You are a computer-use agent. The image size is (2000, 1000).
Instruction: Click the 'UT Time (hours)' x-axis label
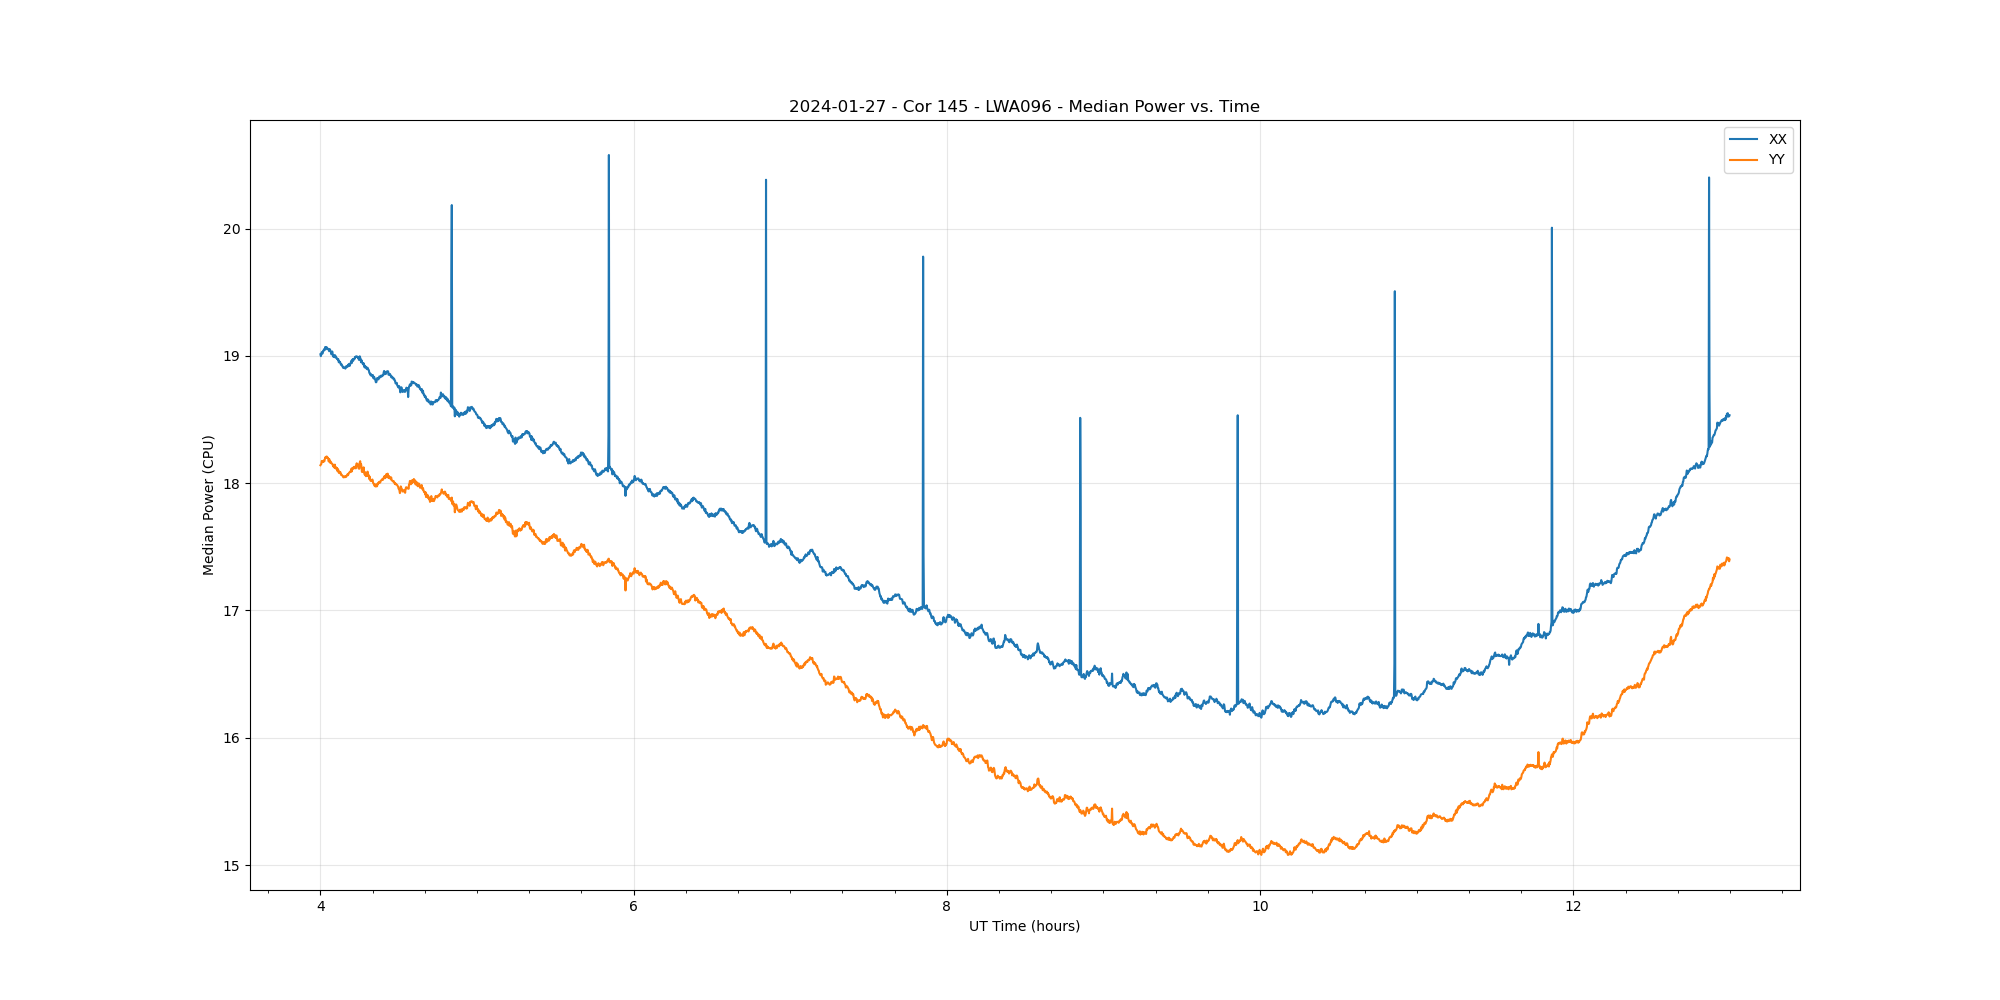tap(1024, 926)
